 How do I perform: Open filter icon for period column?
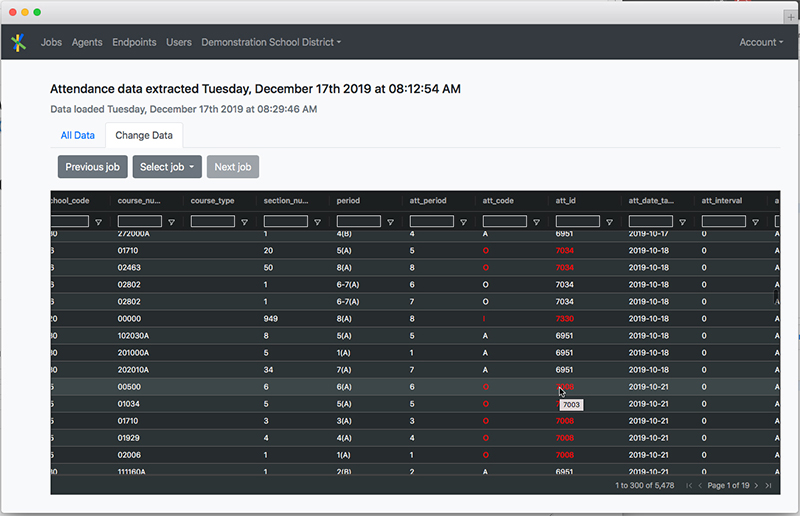pos(391,222)
